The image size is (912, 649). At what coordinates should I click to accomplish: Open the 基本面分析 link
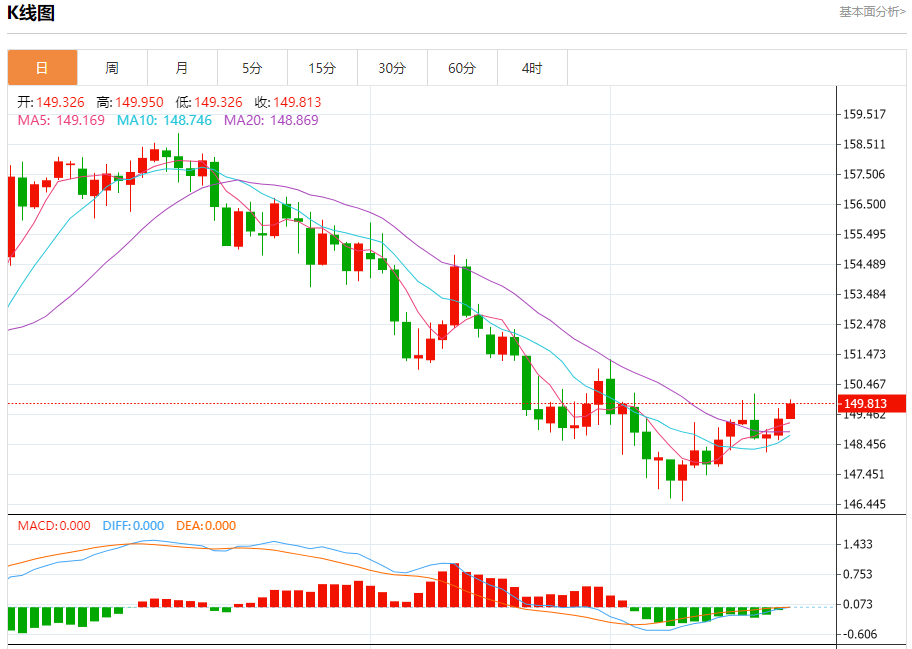pos(872,12)
